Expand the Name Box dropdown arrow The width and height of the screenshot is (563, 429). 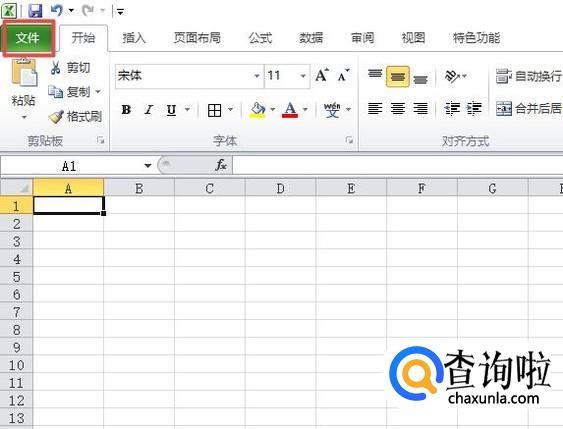tap(148, 166)
